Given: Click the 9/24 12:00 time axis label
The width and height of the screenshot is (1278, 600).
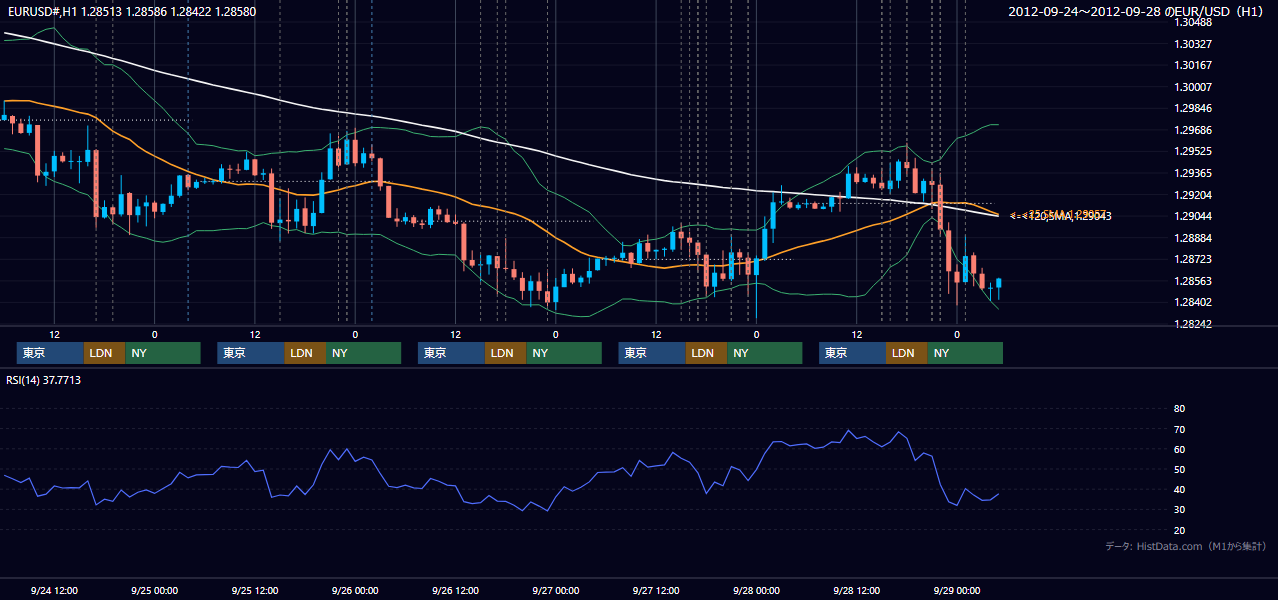Looking at the screenshot, I should (x=54, y=590).
